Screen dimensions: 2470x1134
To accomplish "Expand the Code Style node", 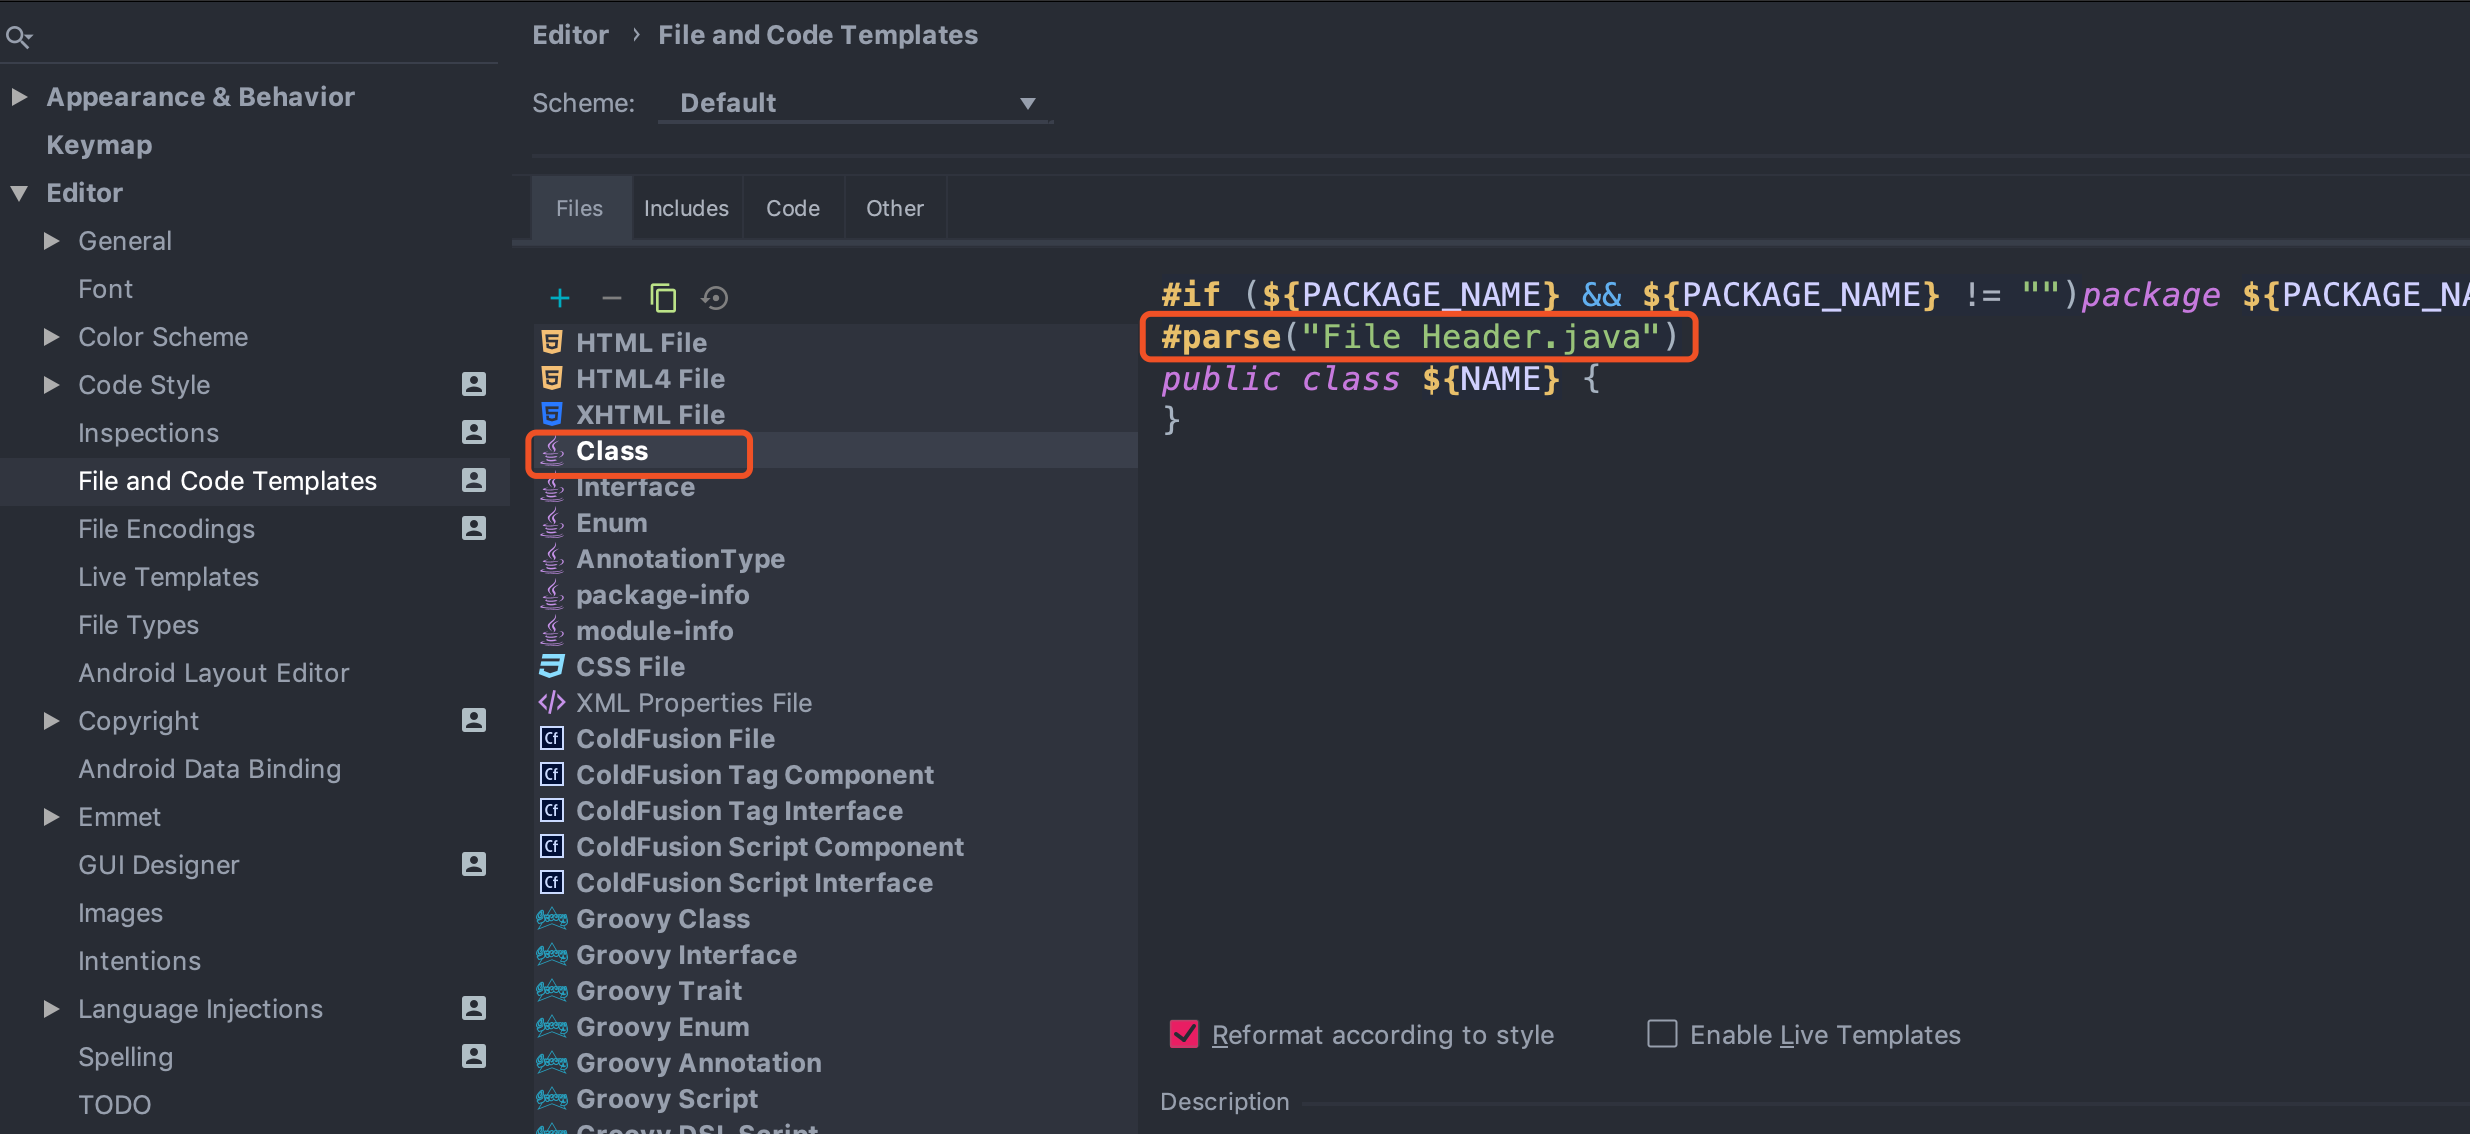I will tap(51, 385).
